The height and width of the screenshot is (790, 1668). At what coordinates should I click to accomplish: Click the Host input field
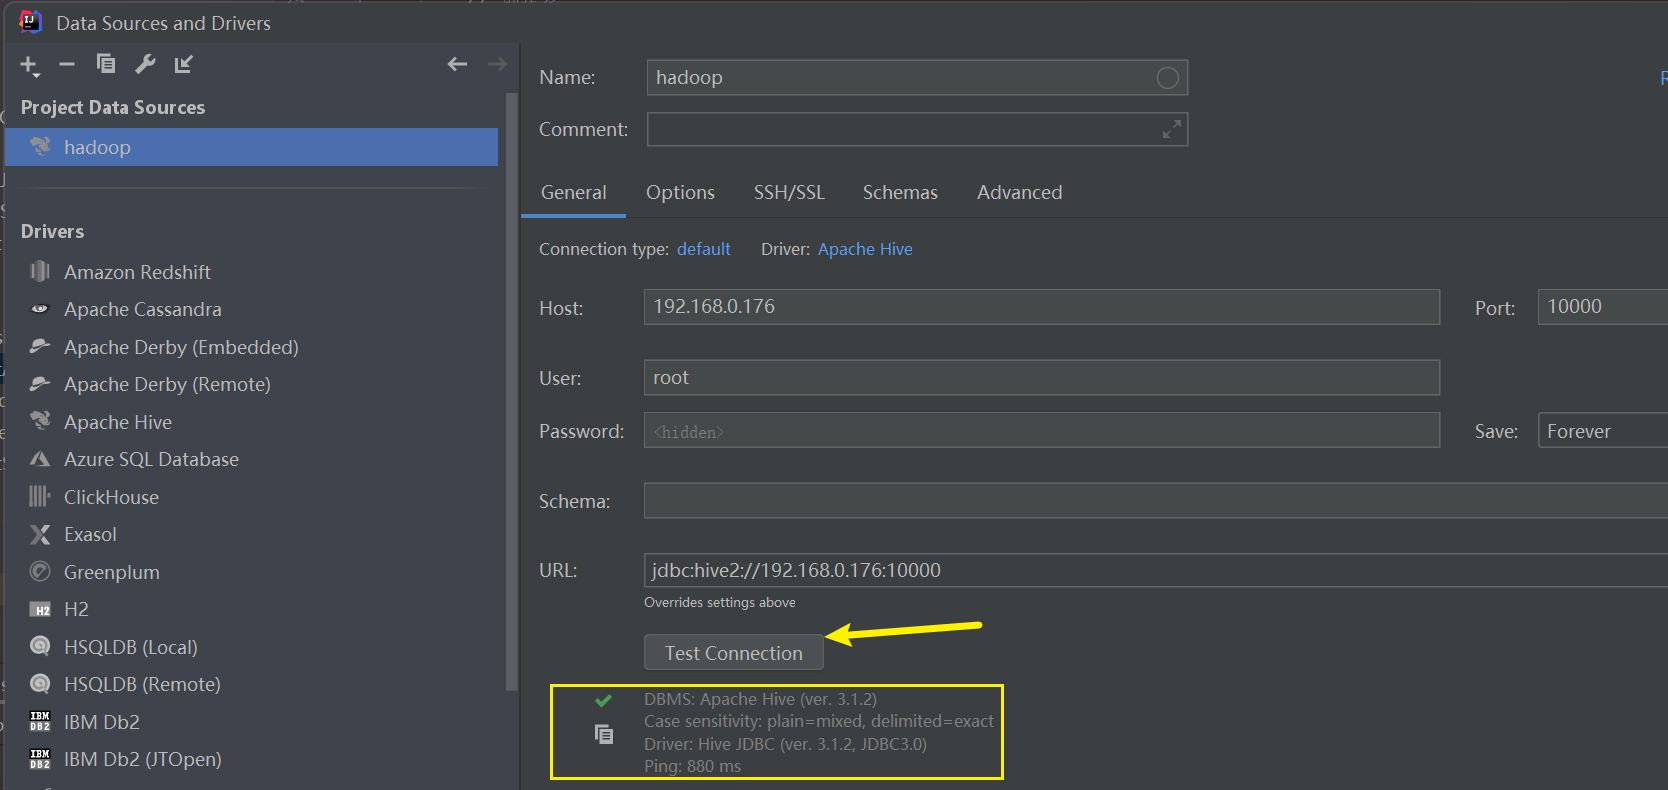[1042, 307]
